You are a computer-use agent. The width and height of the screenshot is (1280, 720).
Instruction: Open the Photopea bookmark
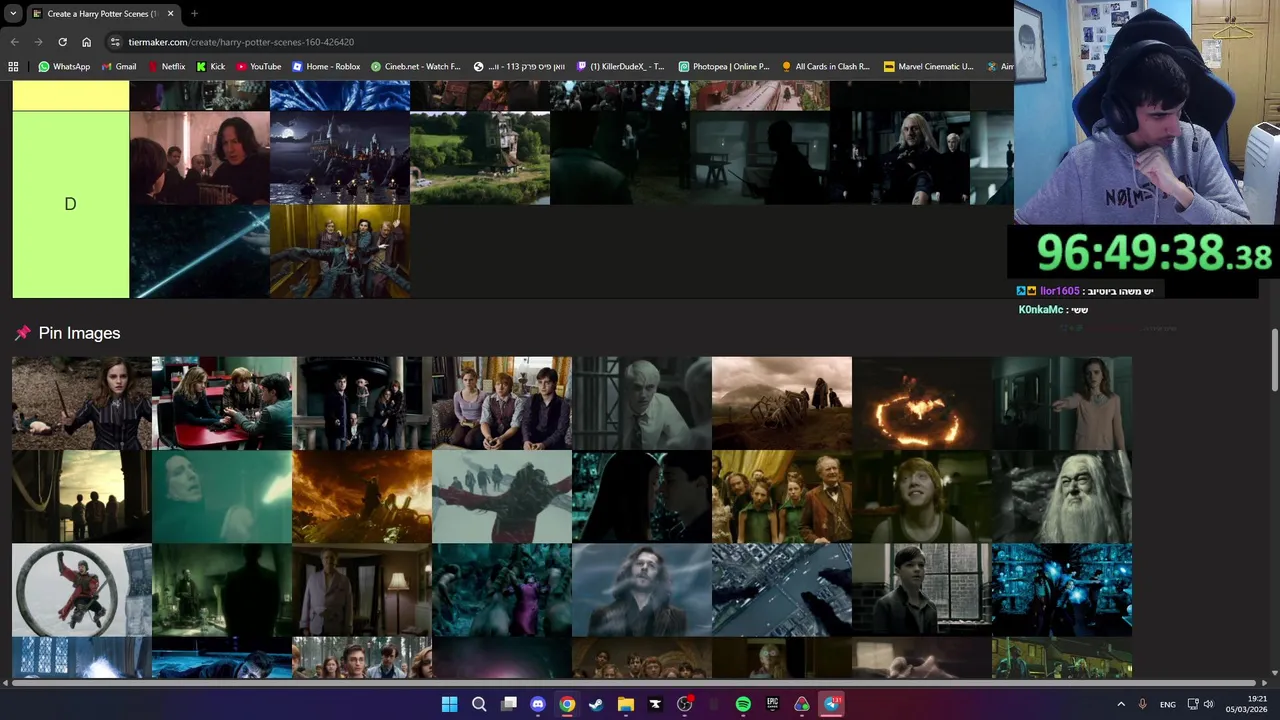click(724, 67)
